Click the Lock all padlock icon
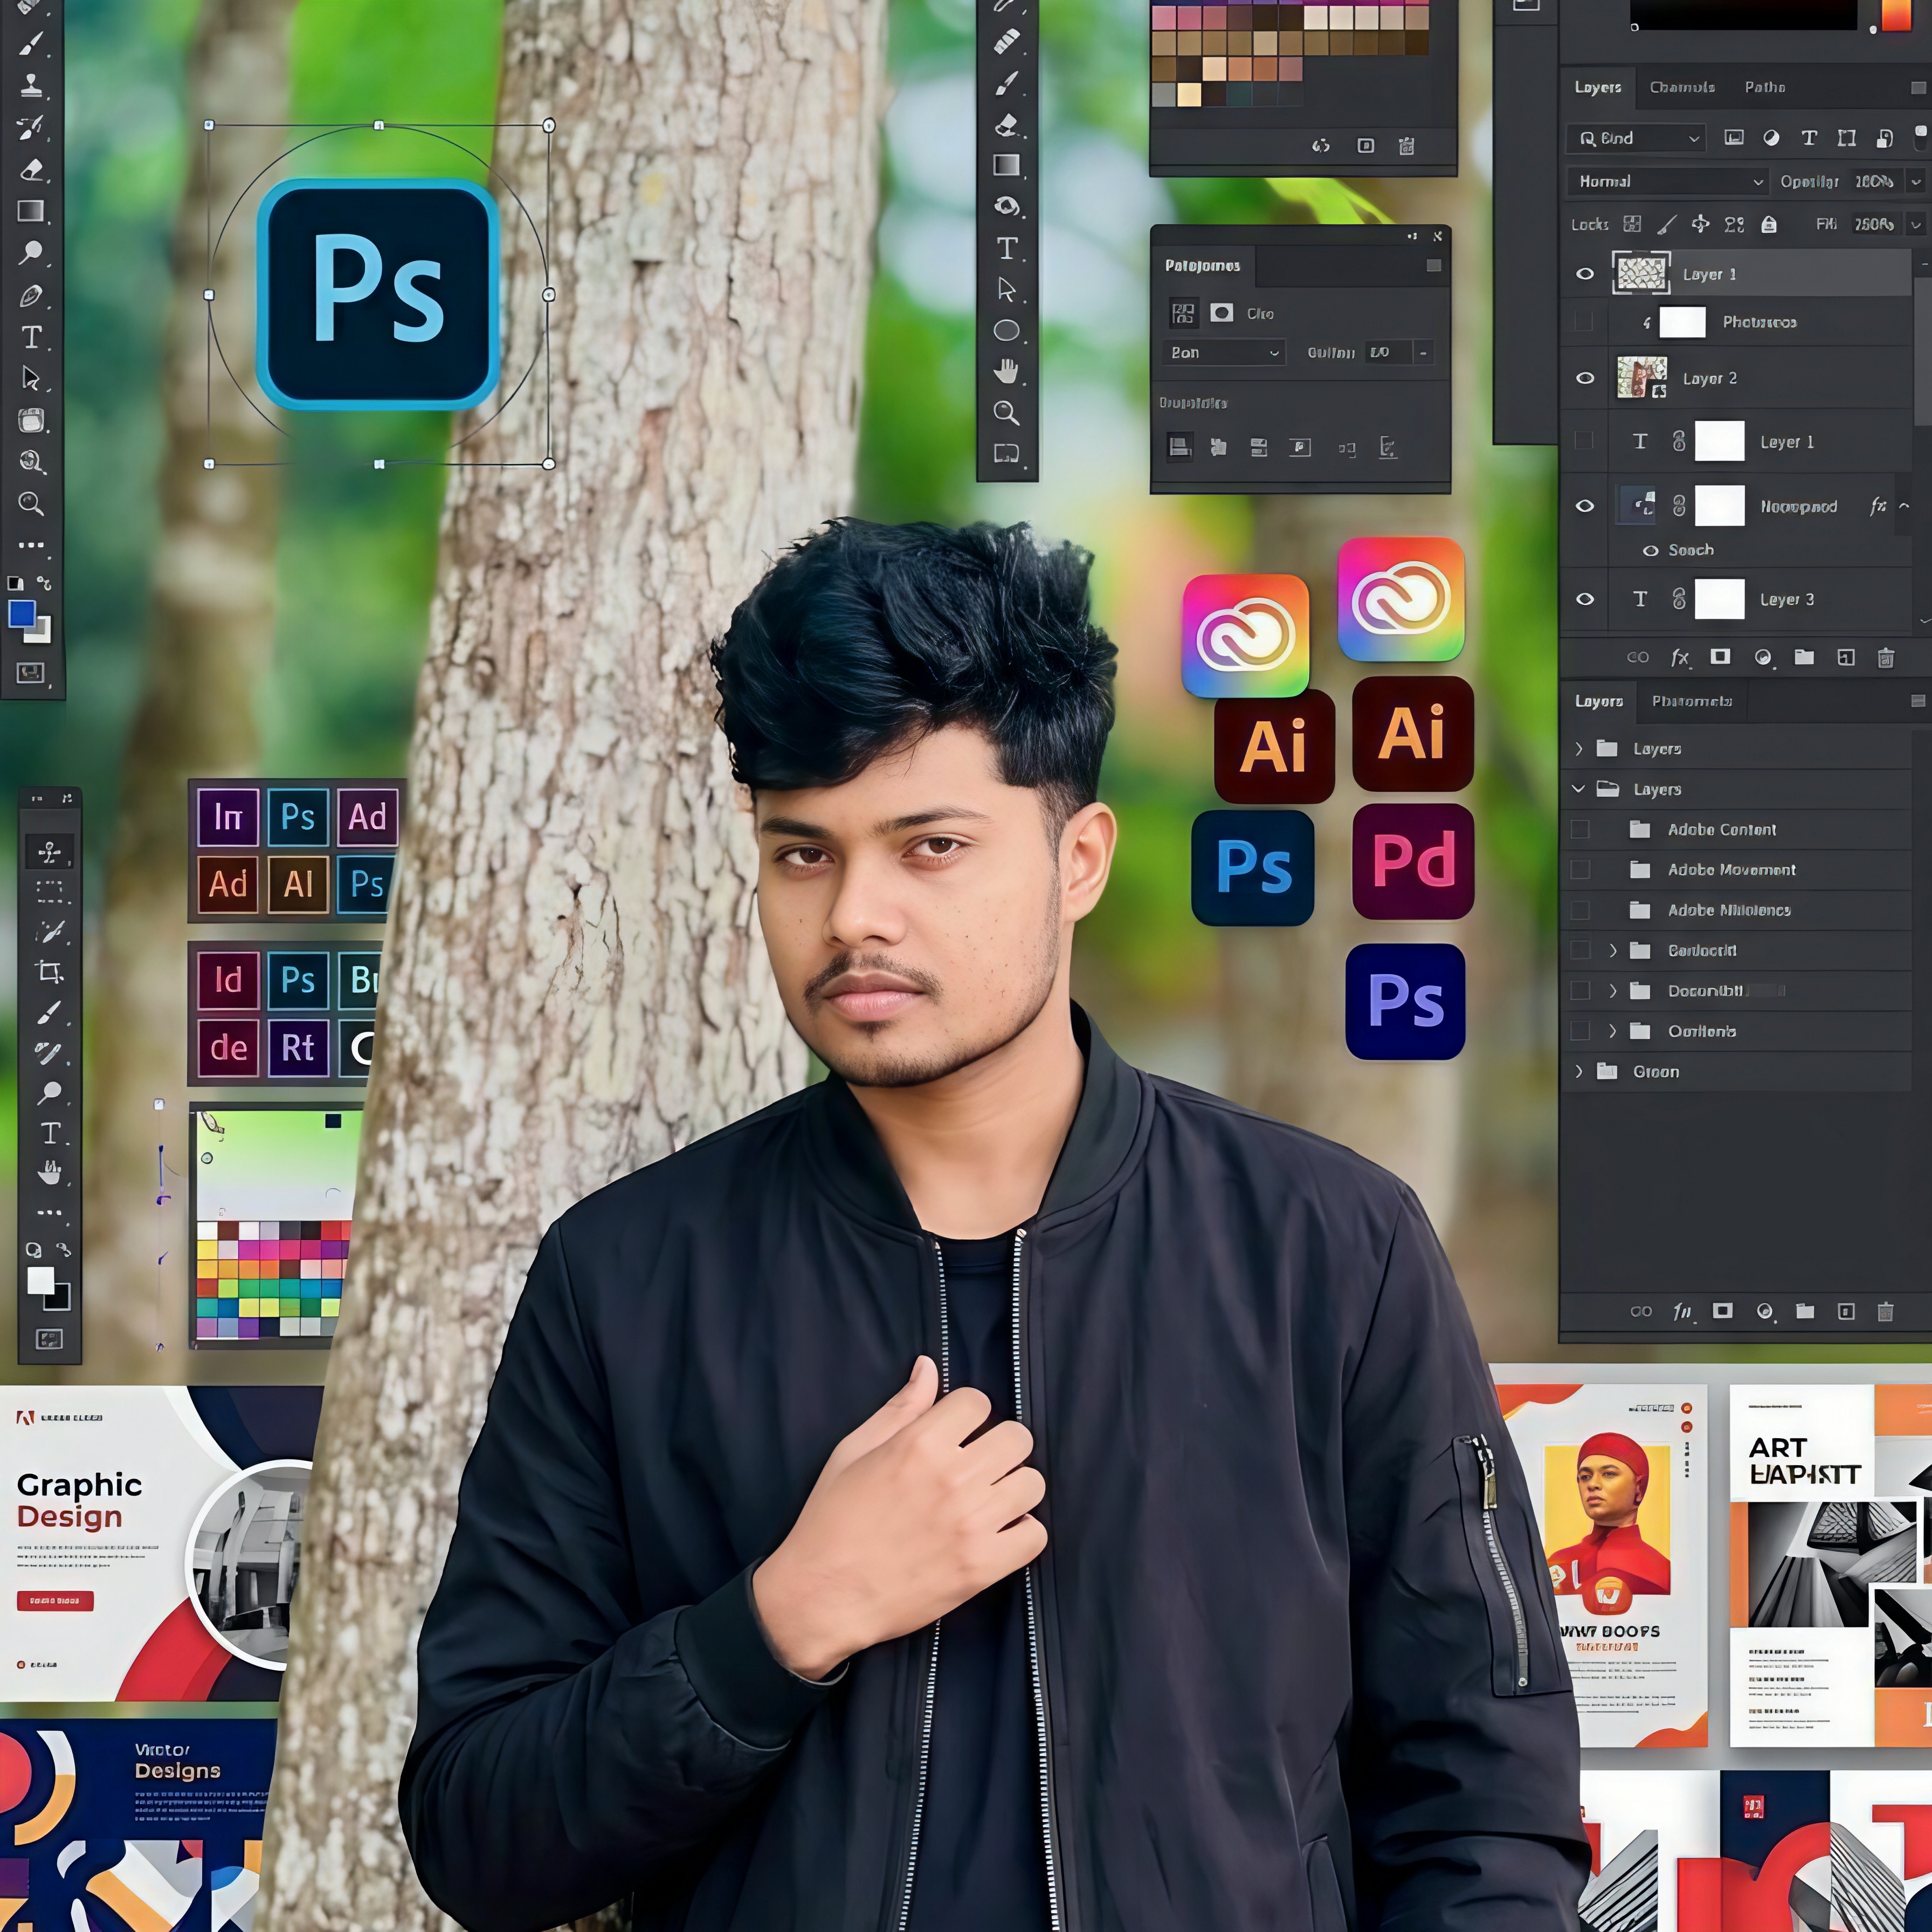Image resolution: width=1932 pixels, height=1932 pixels. (x=1769, y=224)
